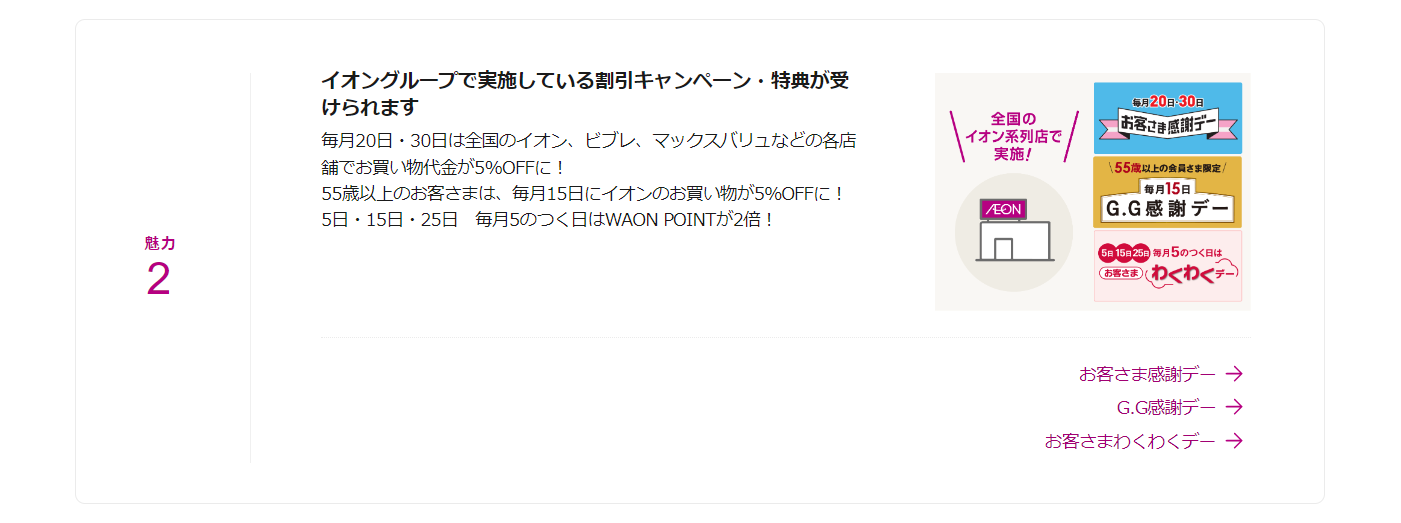Click the 全国のイオン系列店で実施! caption
This screenshot has width=1401, height=523.
[1014, 137]
